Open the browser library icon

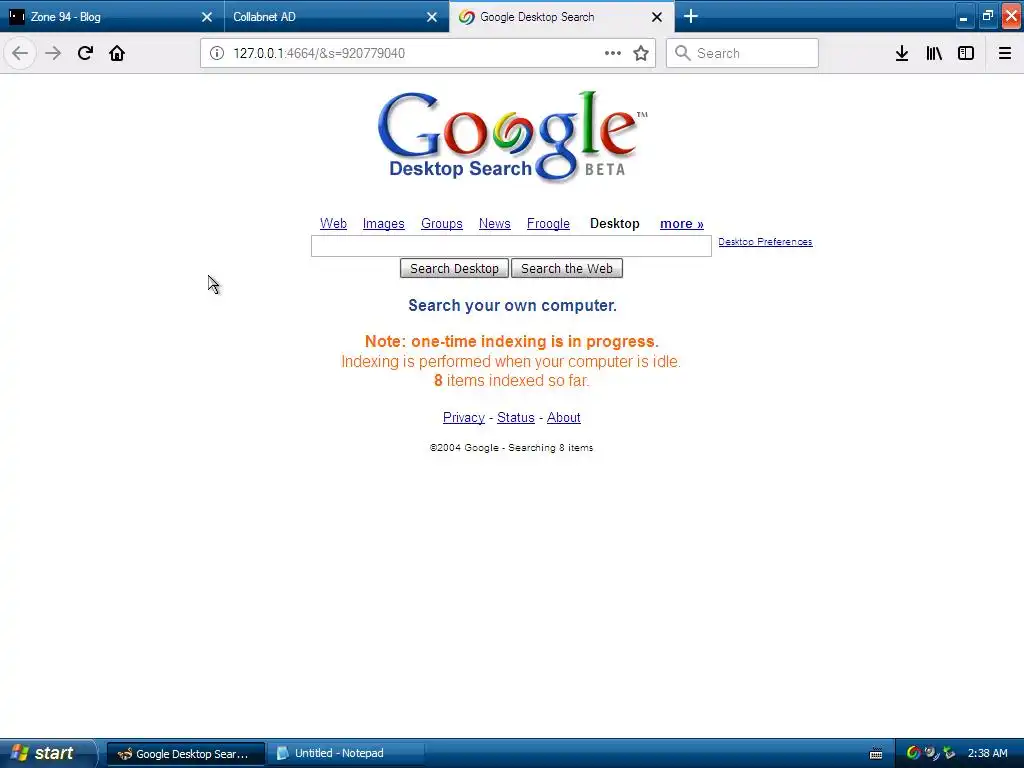[934, 53]
